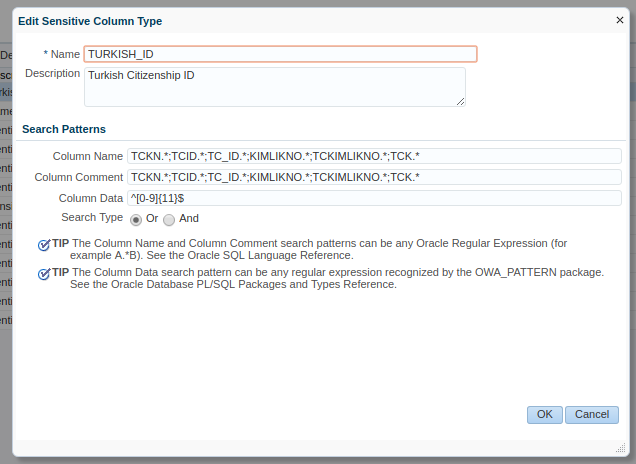636x464 pixels.
Task: Select the And search type radio button
Action: click(x=169, y=220)
